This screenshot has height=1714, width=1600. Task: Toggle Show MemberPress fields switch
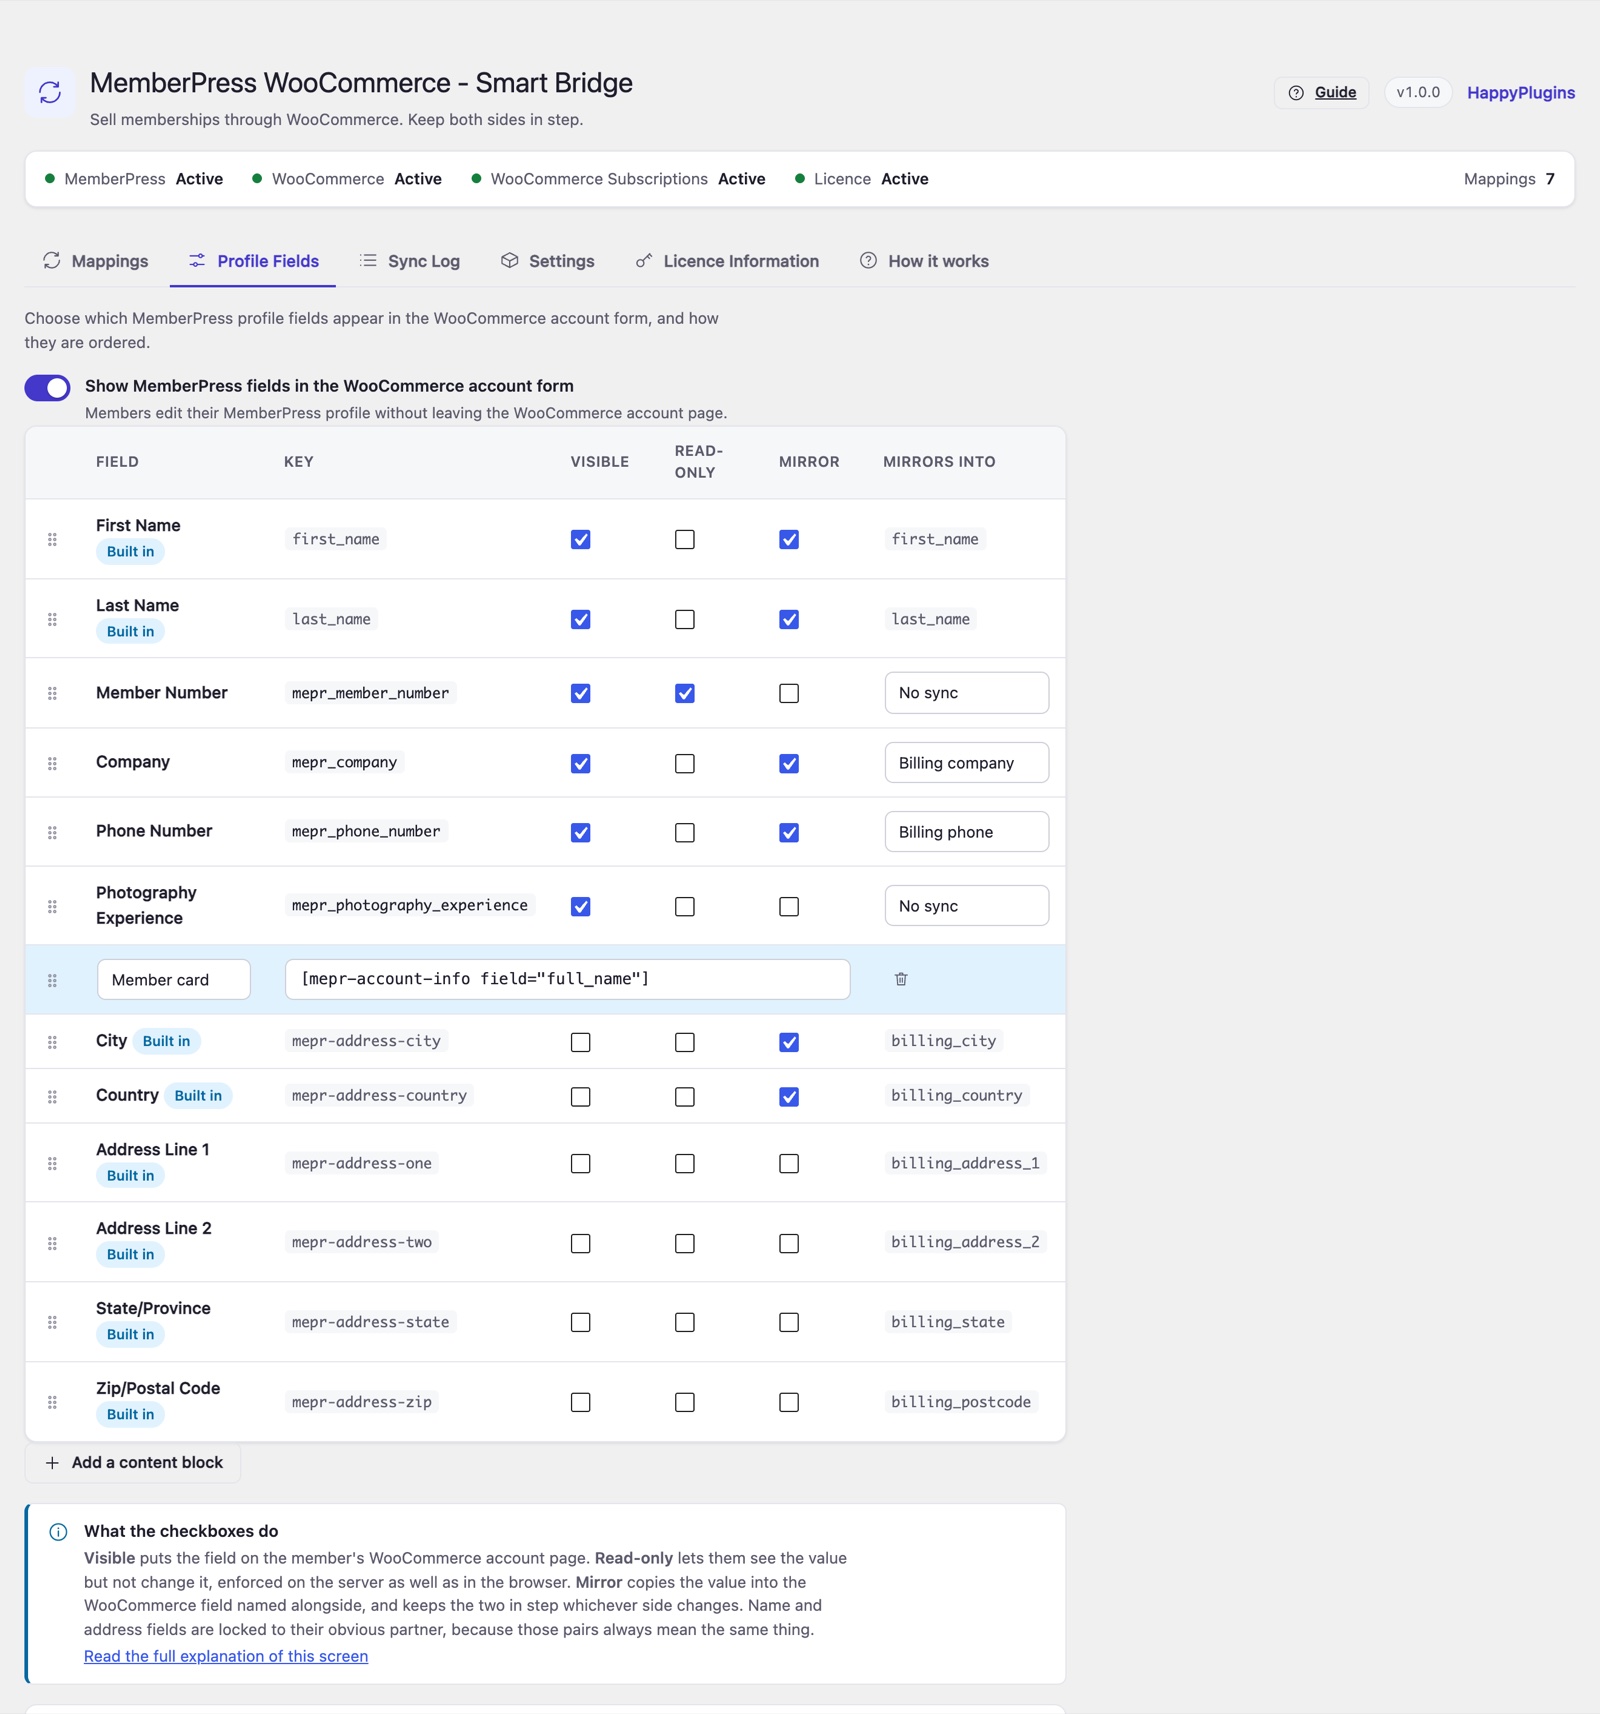coord(47,387)
